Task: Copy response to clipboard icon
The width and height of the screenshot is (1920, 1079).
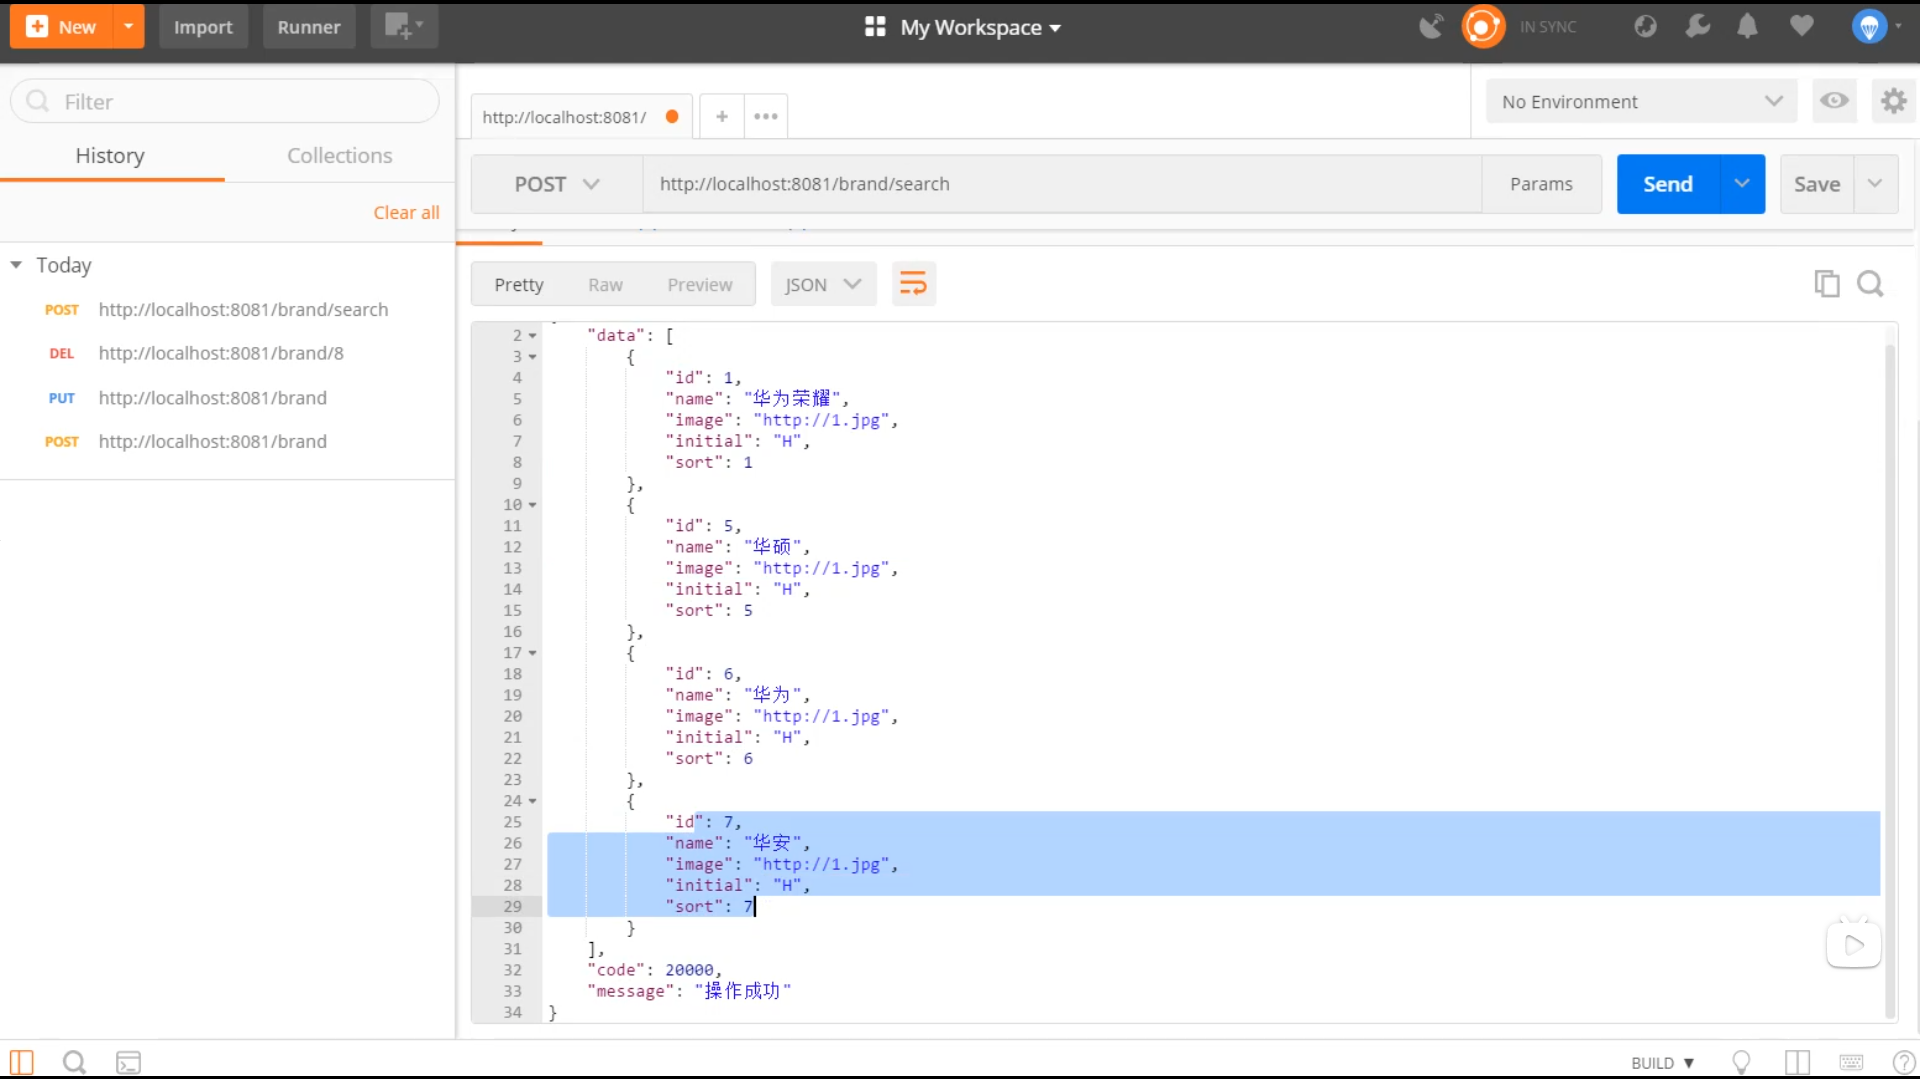Action: click(1827, 284)
